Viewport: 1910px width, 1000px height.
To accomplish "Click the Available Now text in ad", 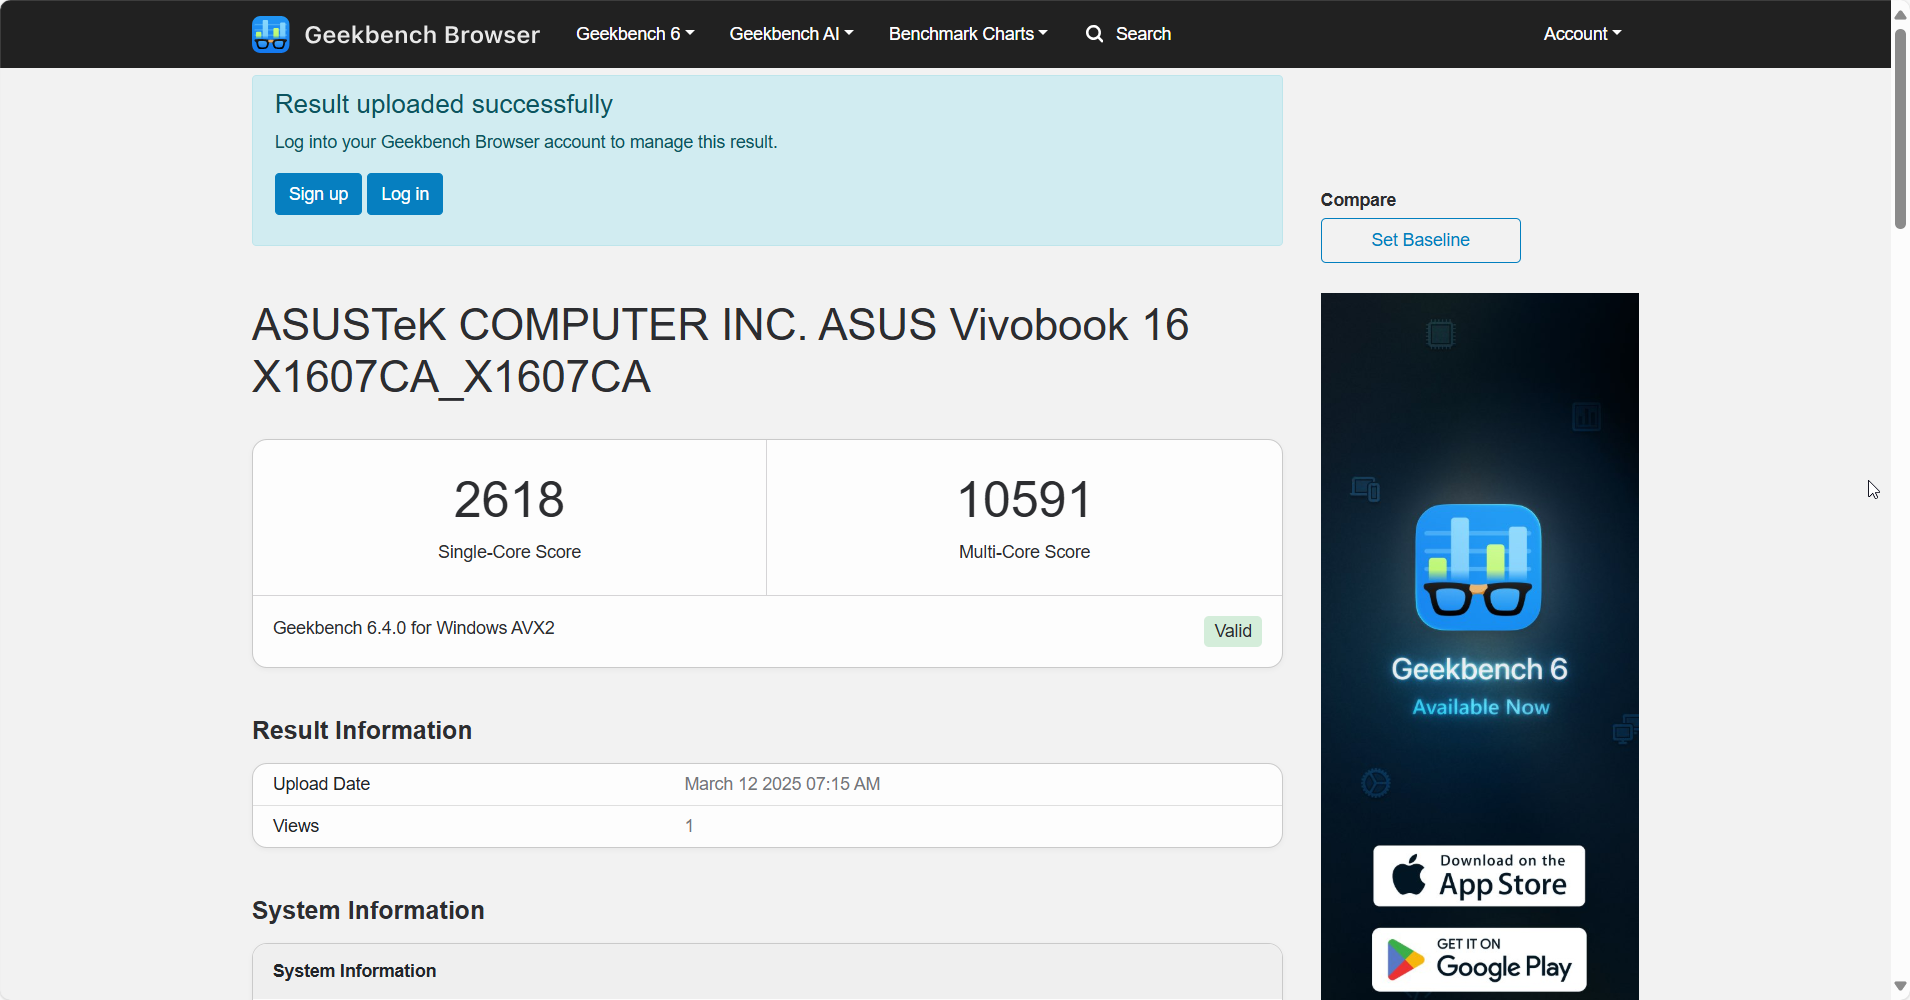I will (x=1480, y=707).
